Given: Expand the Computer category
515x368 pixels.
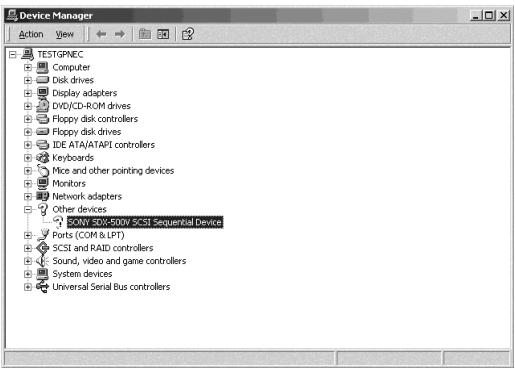Looking at the screenshot, I should click(28, 67).
